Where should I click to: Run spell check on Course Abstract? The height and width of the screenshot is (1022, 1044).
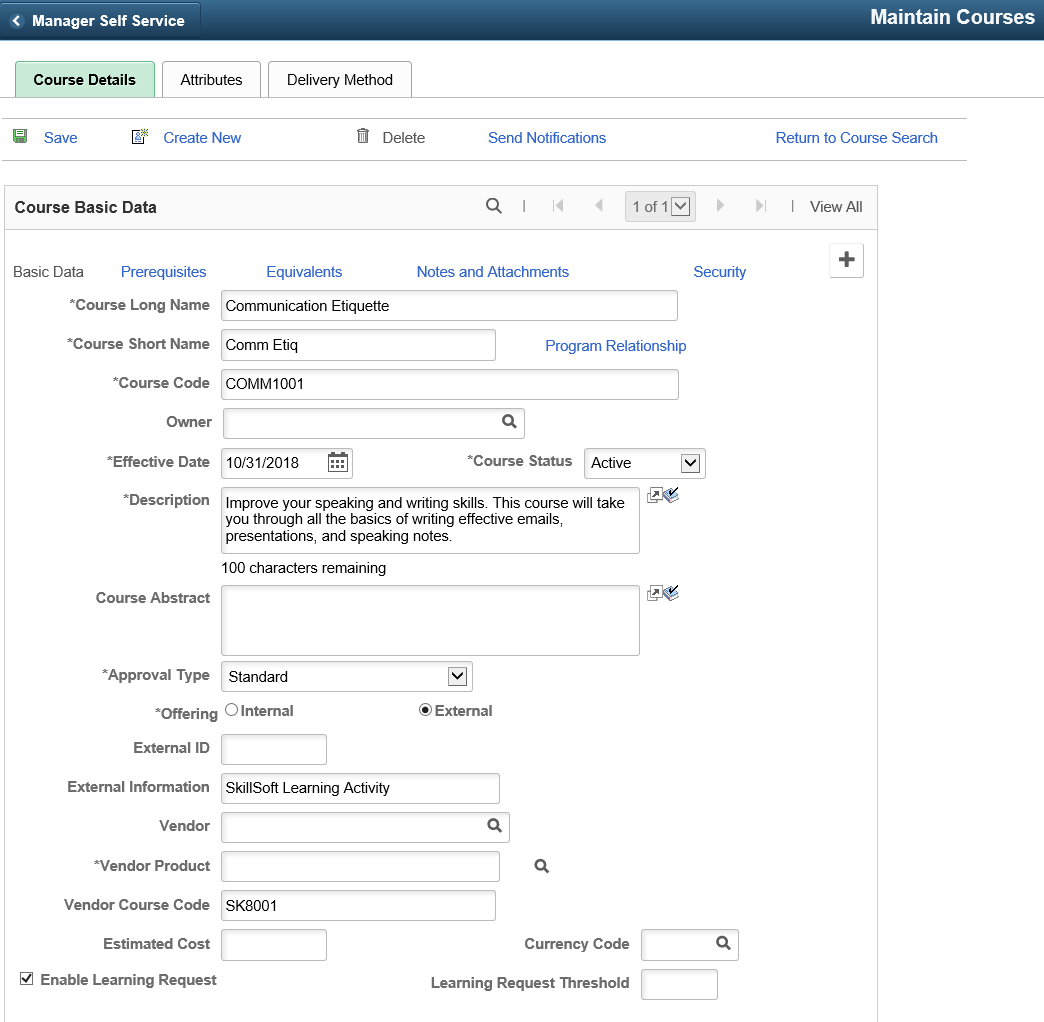click(670, 593)
